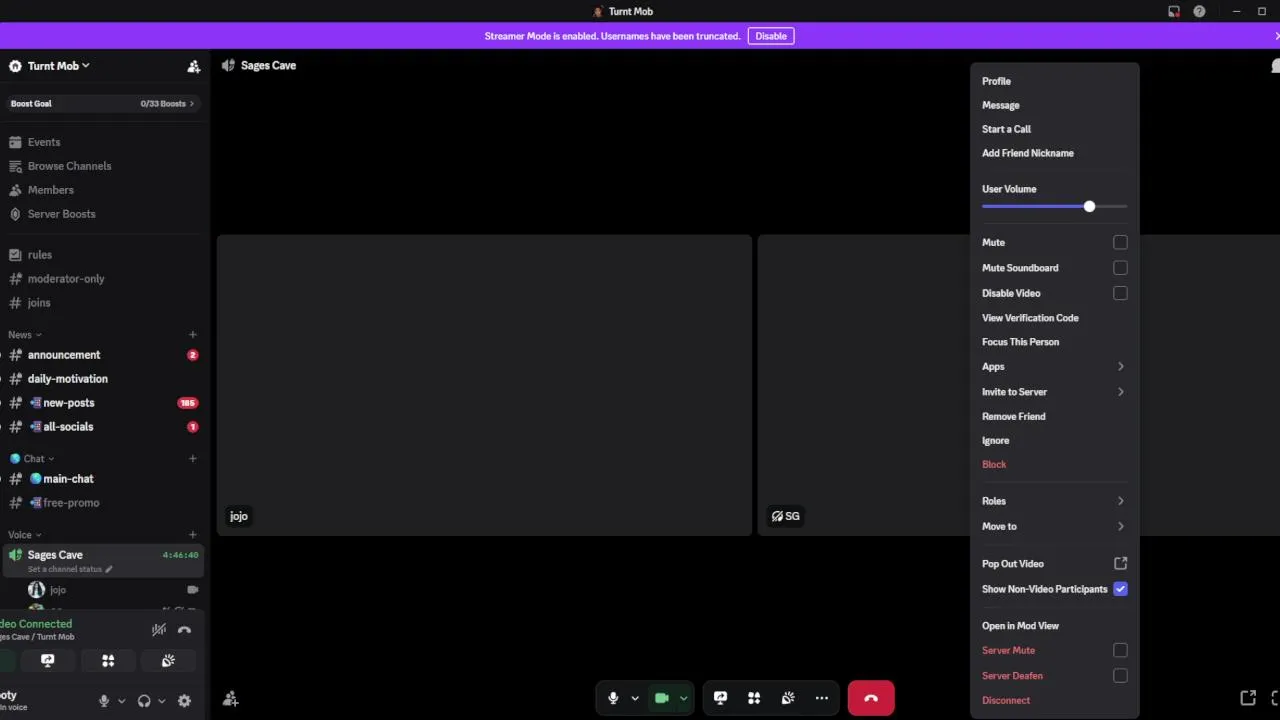The image size is (1280, 720).
Task: Open output device arrow next to headphones
Action: [162, 701]
